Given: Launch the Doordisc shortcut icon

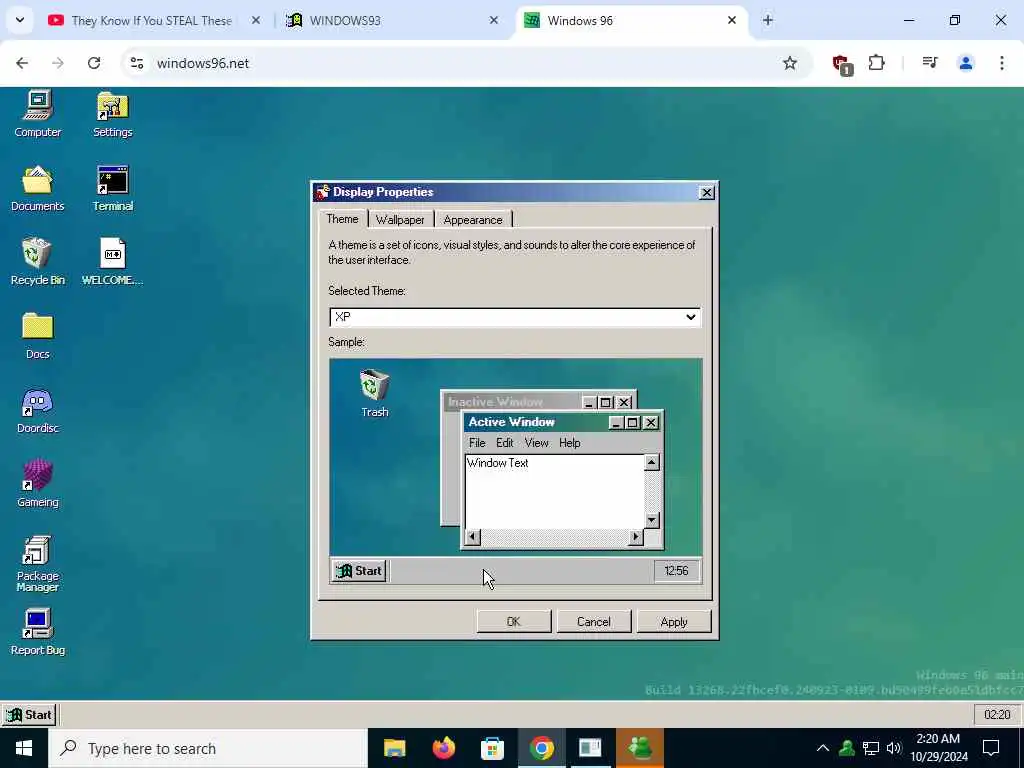Looking at the screenshot, I should click(x=37, y=411).
